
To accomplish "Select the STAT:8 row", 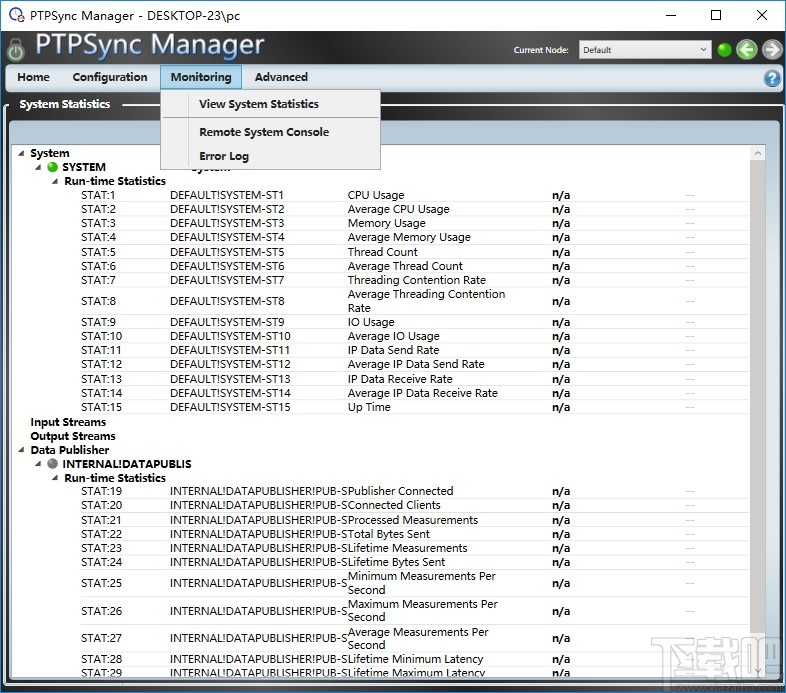I will point(415,301).
